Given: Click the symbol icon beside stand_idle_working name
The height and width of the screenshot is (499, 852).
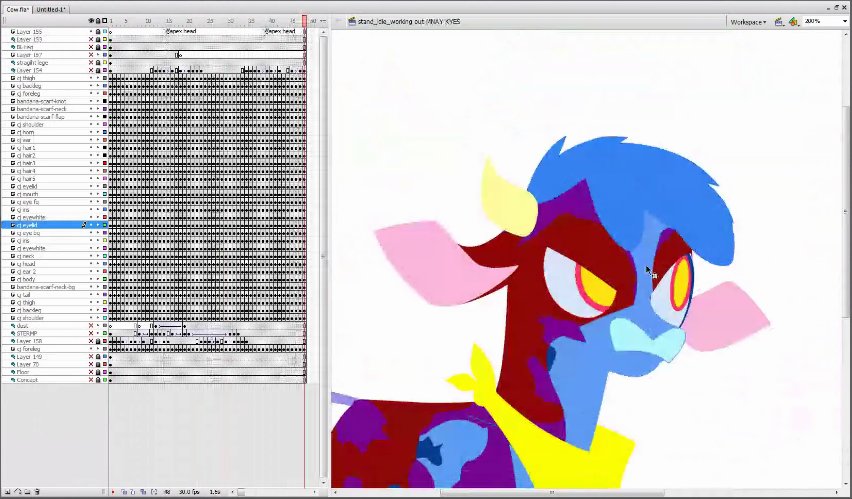Looking at the screenshot, I should [352, 22].
